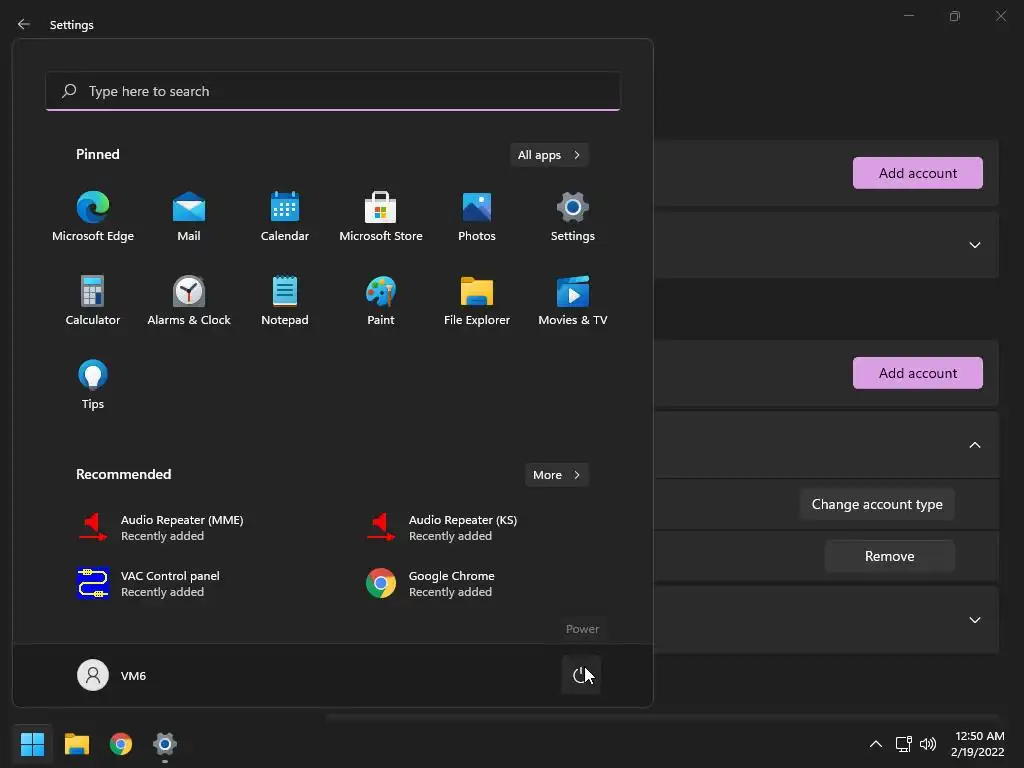
Task: Show All apps list
Action: (549, 155)
